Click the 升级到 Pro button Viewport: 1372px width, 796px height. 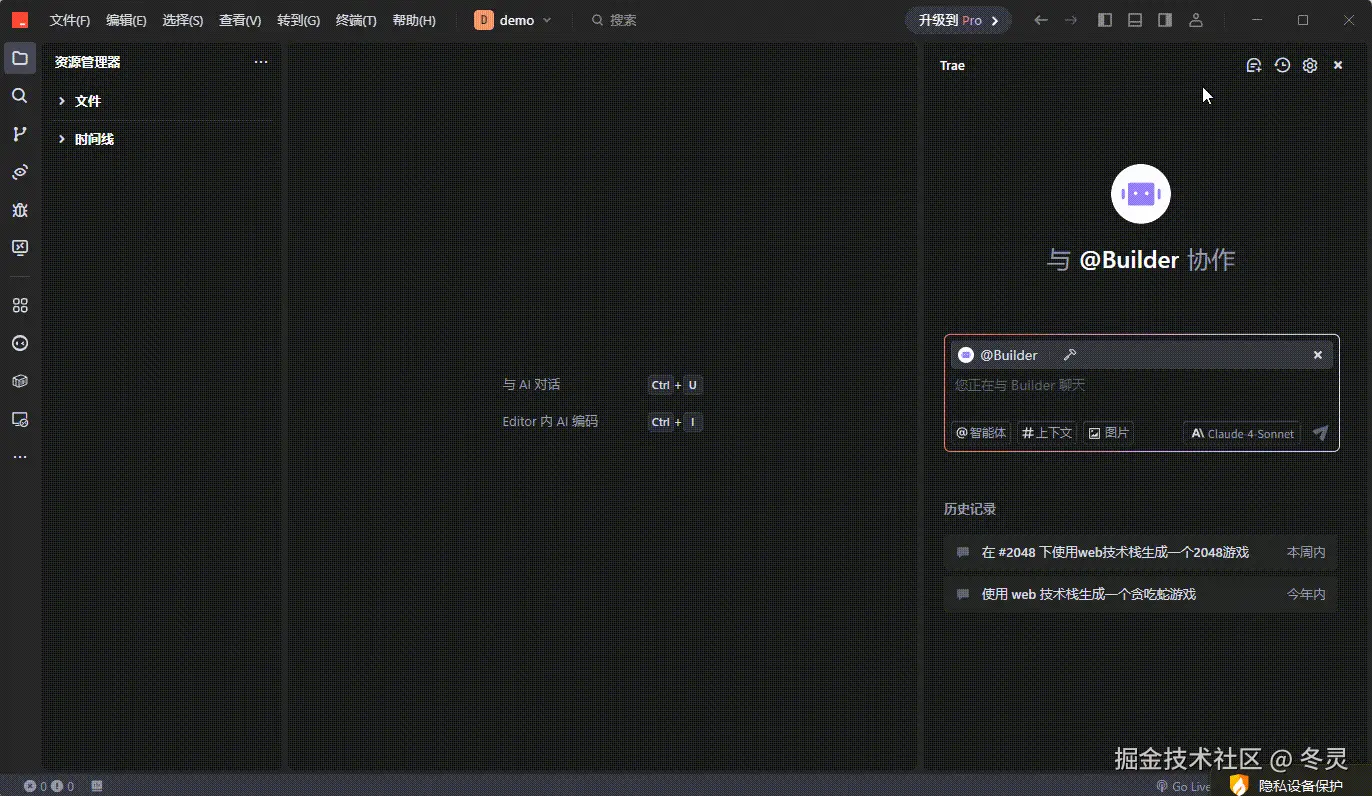(958, 20)
